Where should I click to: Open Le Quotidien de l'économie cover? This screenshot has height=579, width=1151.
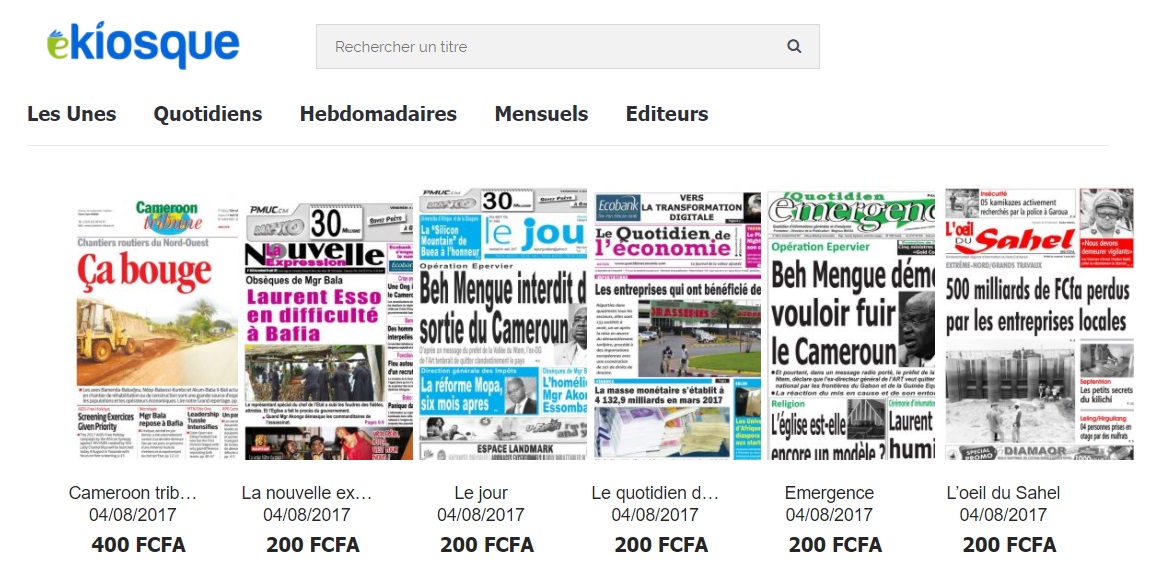click(678, 326)
